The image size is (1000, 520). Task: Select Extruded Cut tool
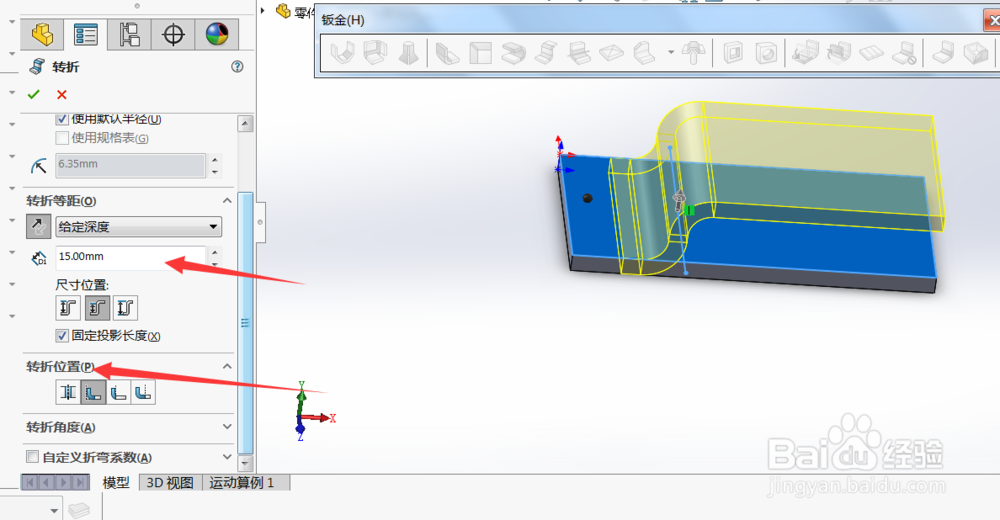733,53
